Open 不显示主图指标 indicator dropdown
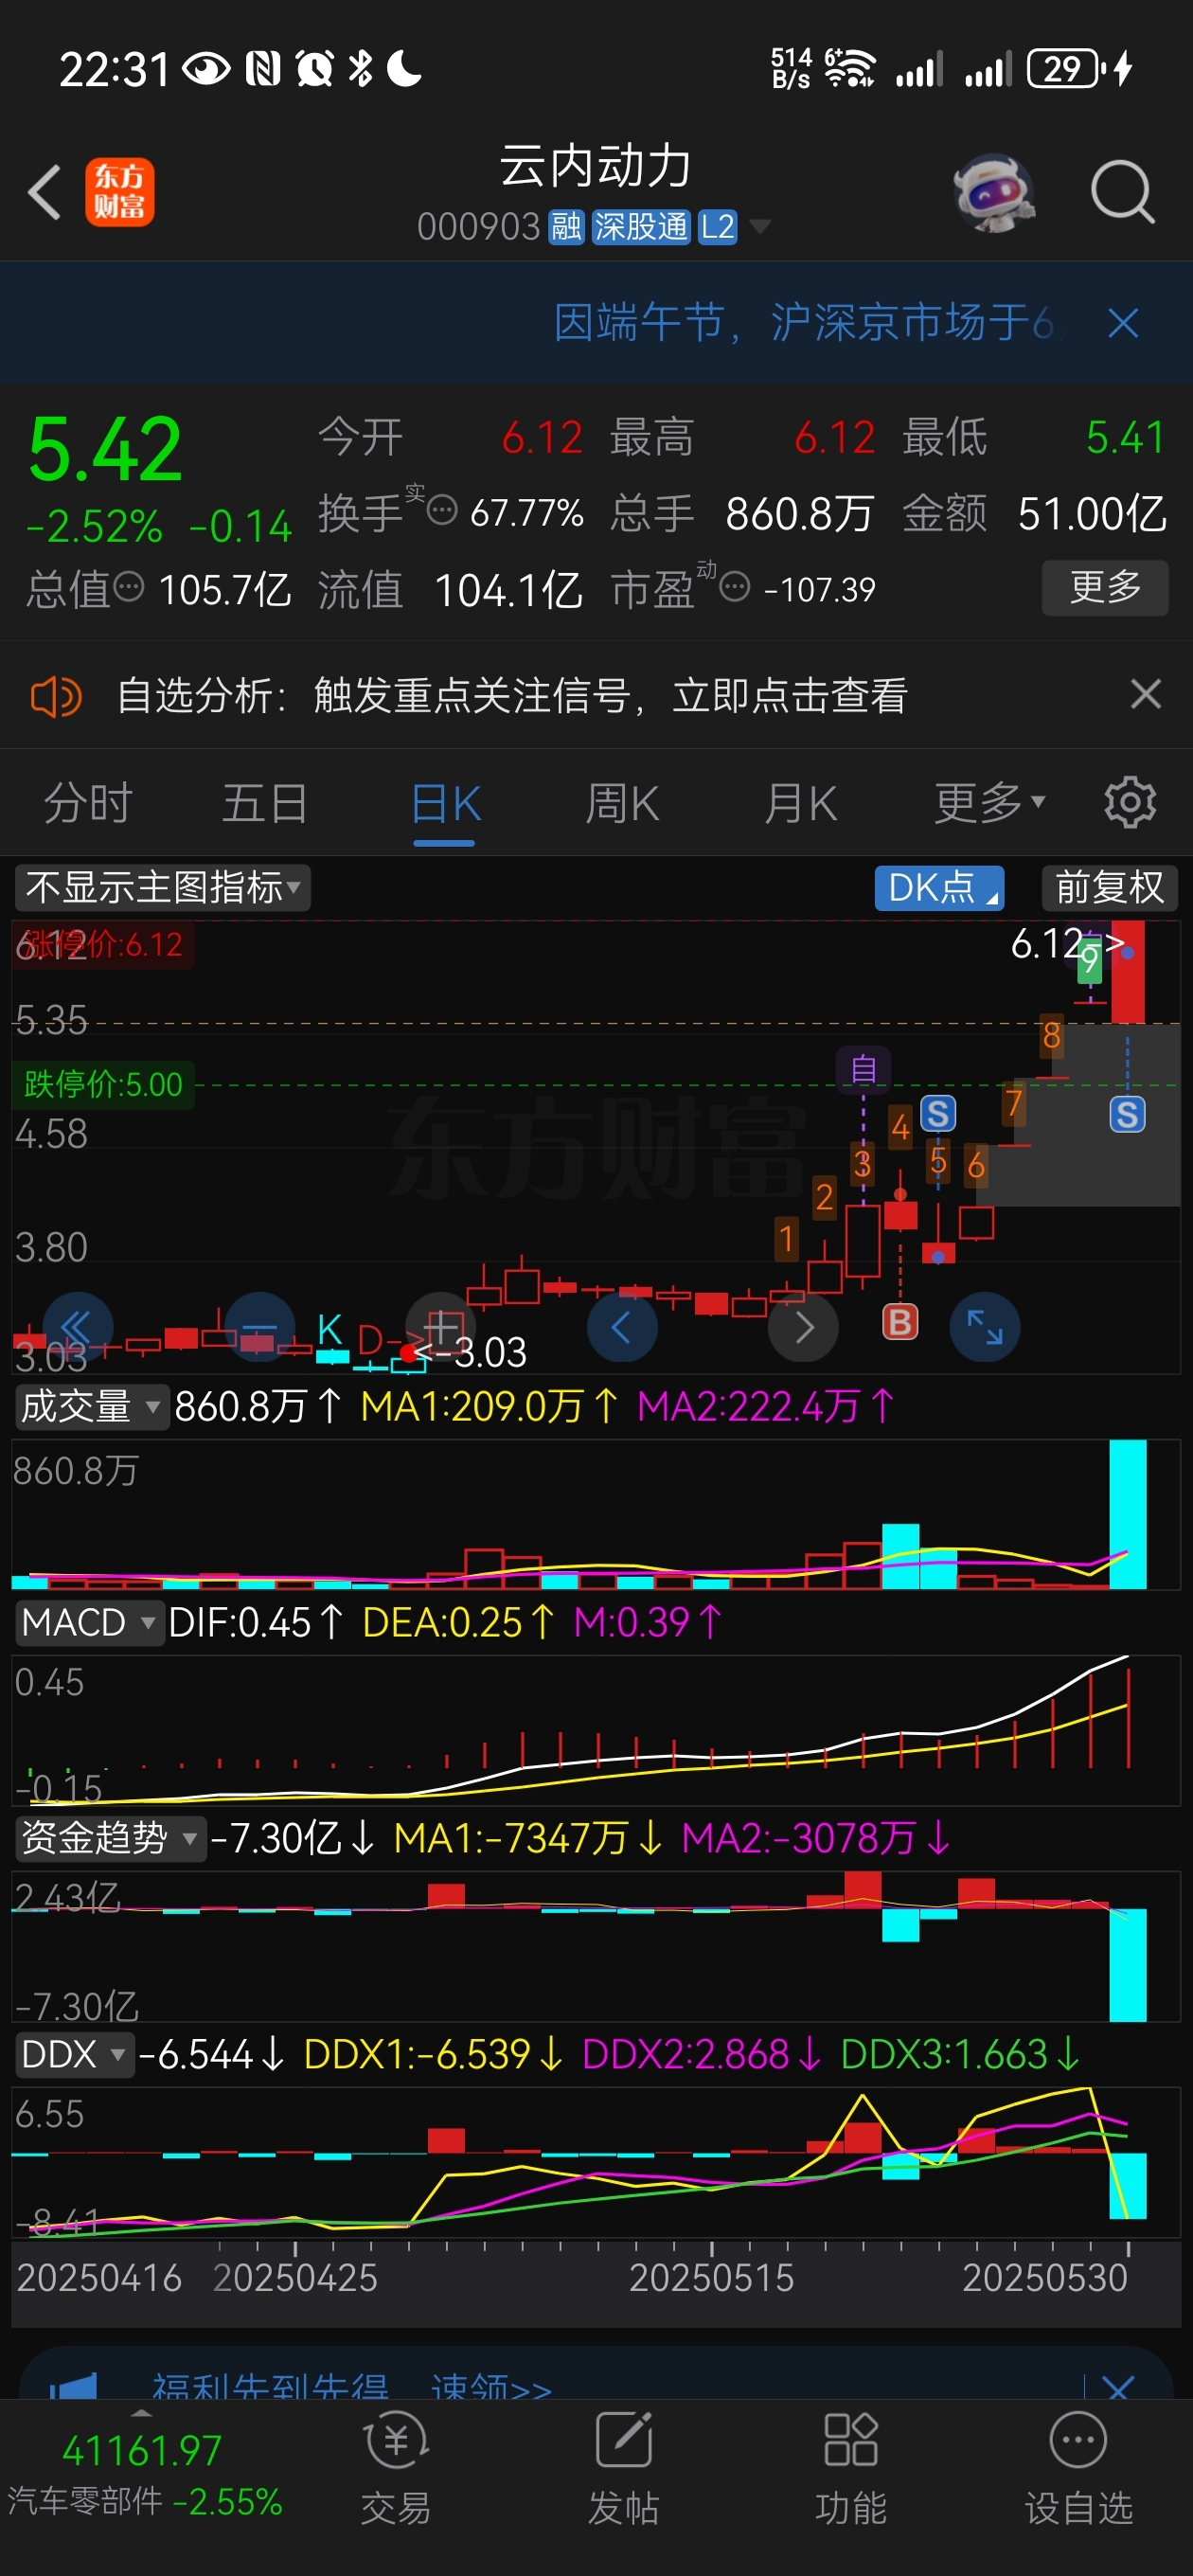 pyautogui.click(x=163, y=887)
